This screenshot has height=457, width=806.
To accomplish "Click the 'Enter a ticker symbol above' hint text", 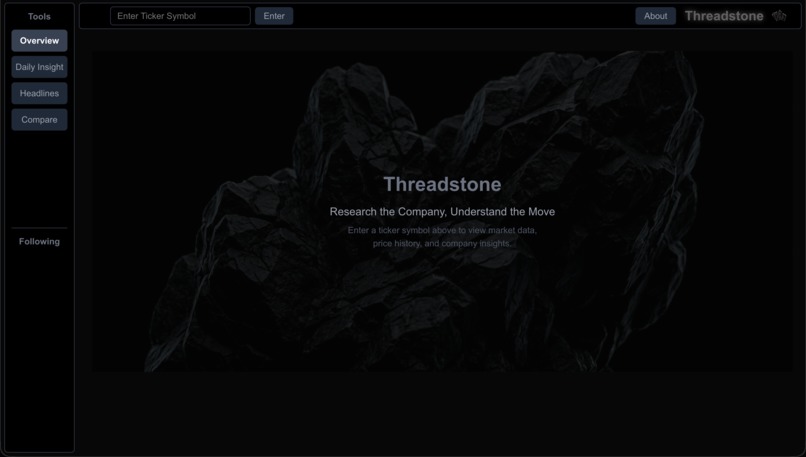I will point(442,236).
